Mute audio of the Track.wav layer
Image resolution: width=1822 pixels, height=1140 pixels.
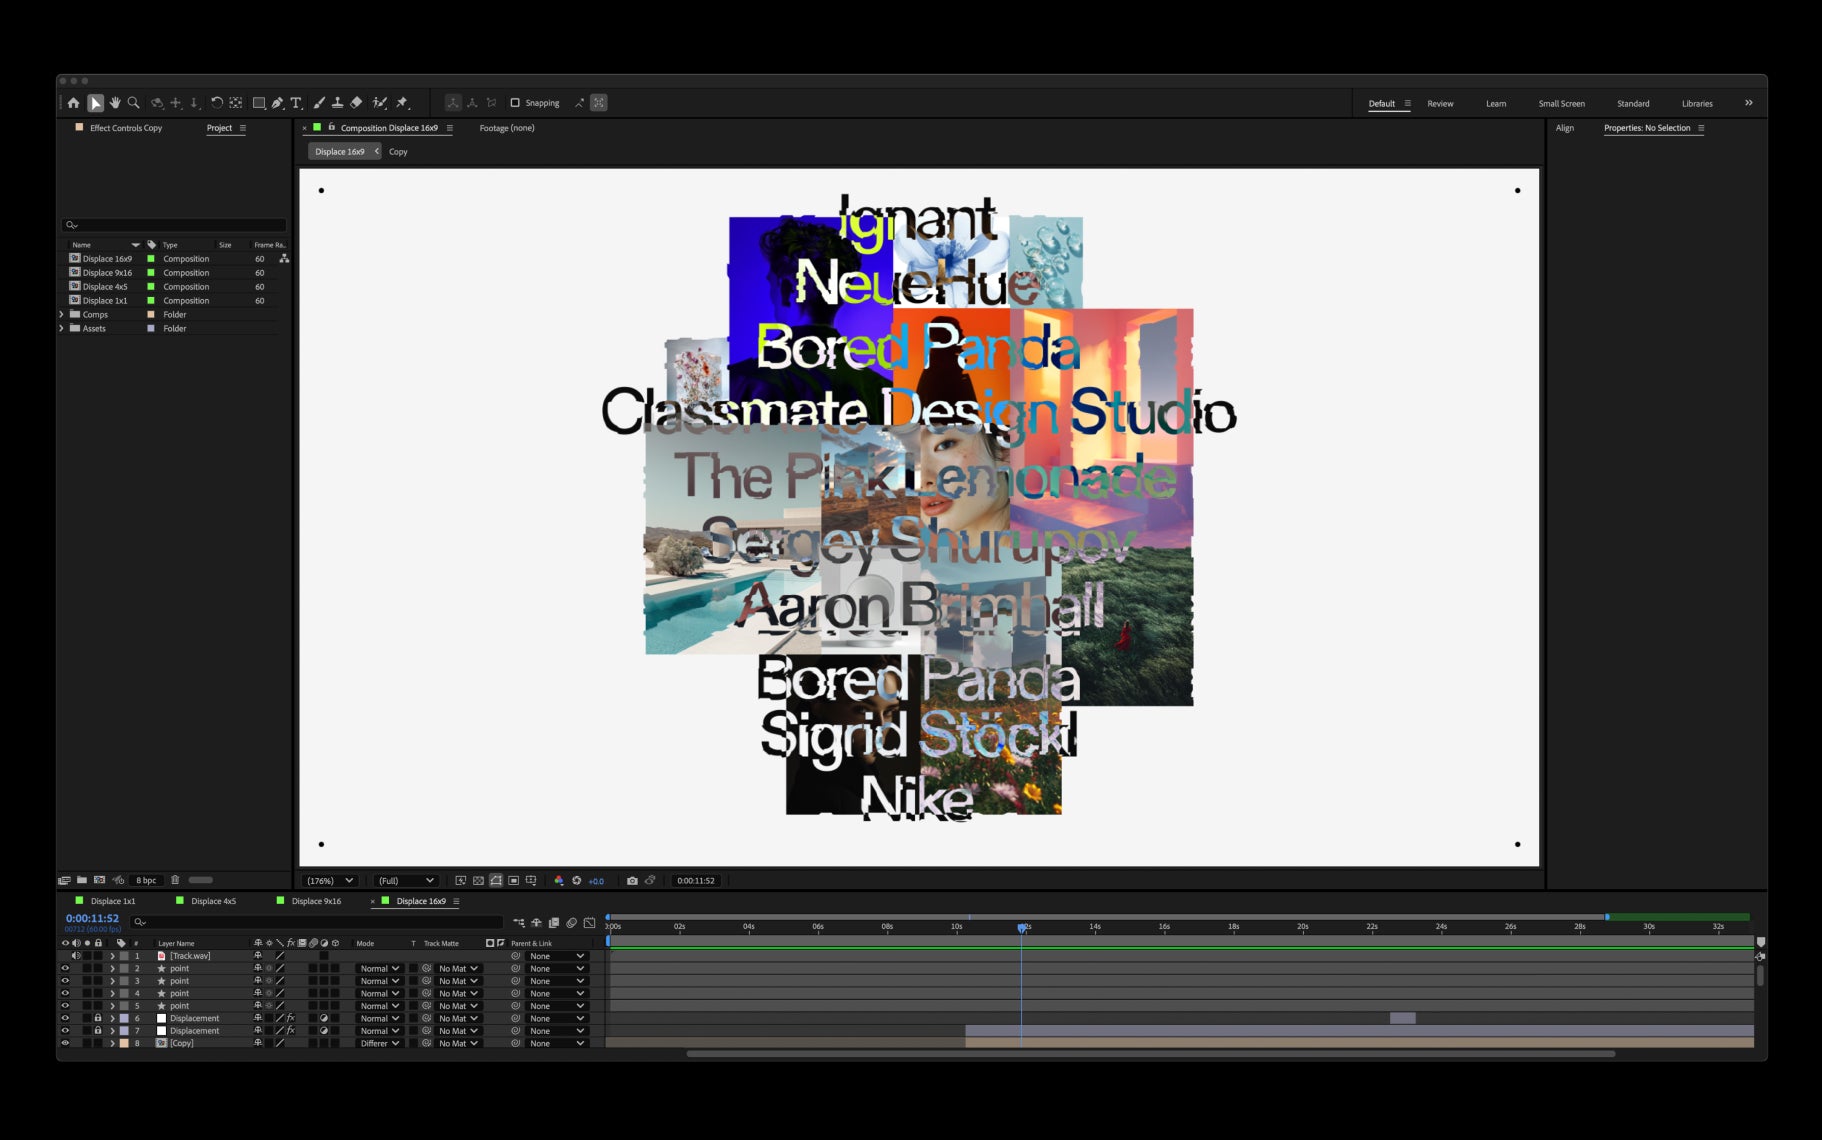[x=76, y=956]
